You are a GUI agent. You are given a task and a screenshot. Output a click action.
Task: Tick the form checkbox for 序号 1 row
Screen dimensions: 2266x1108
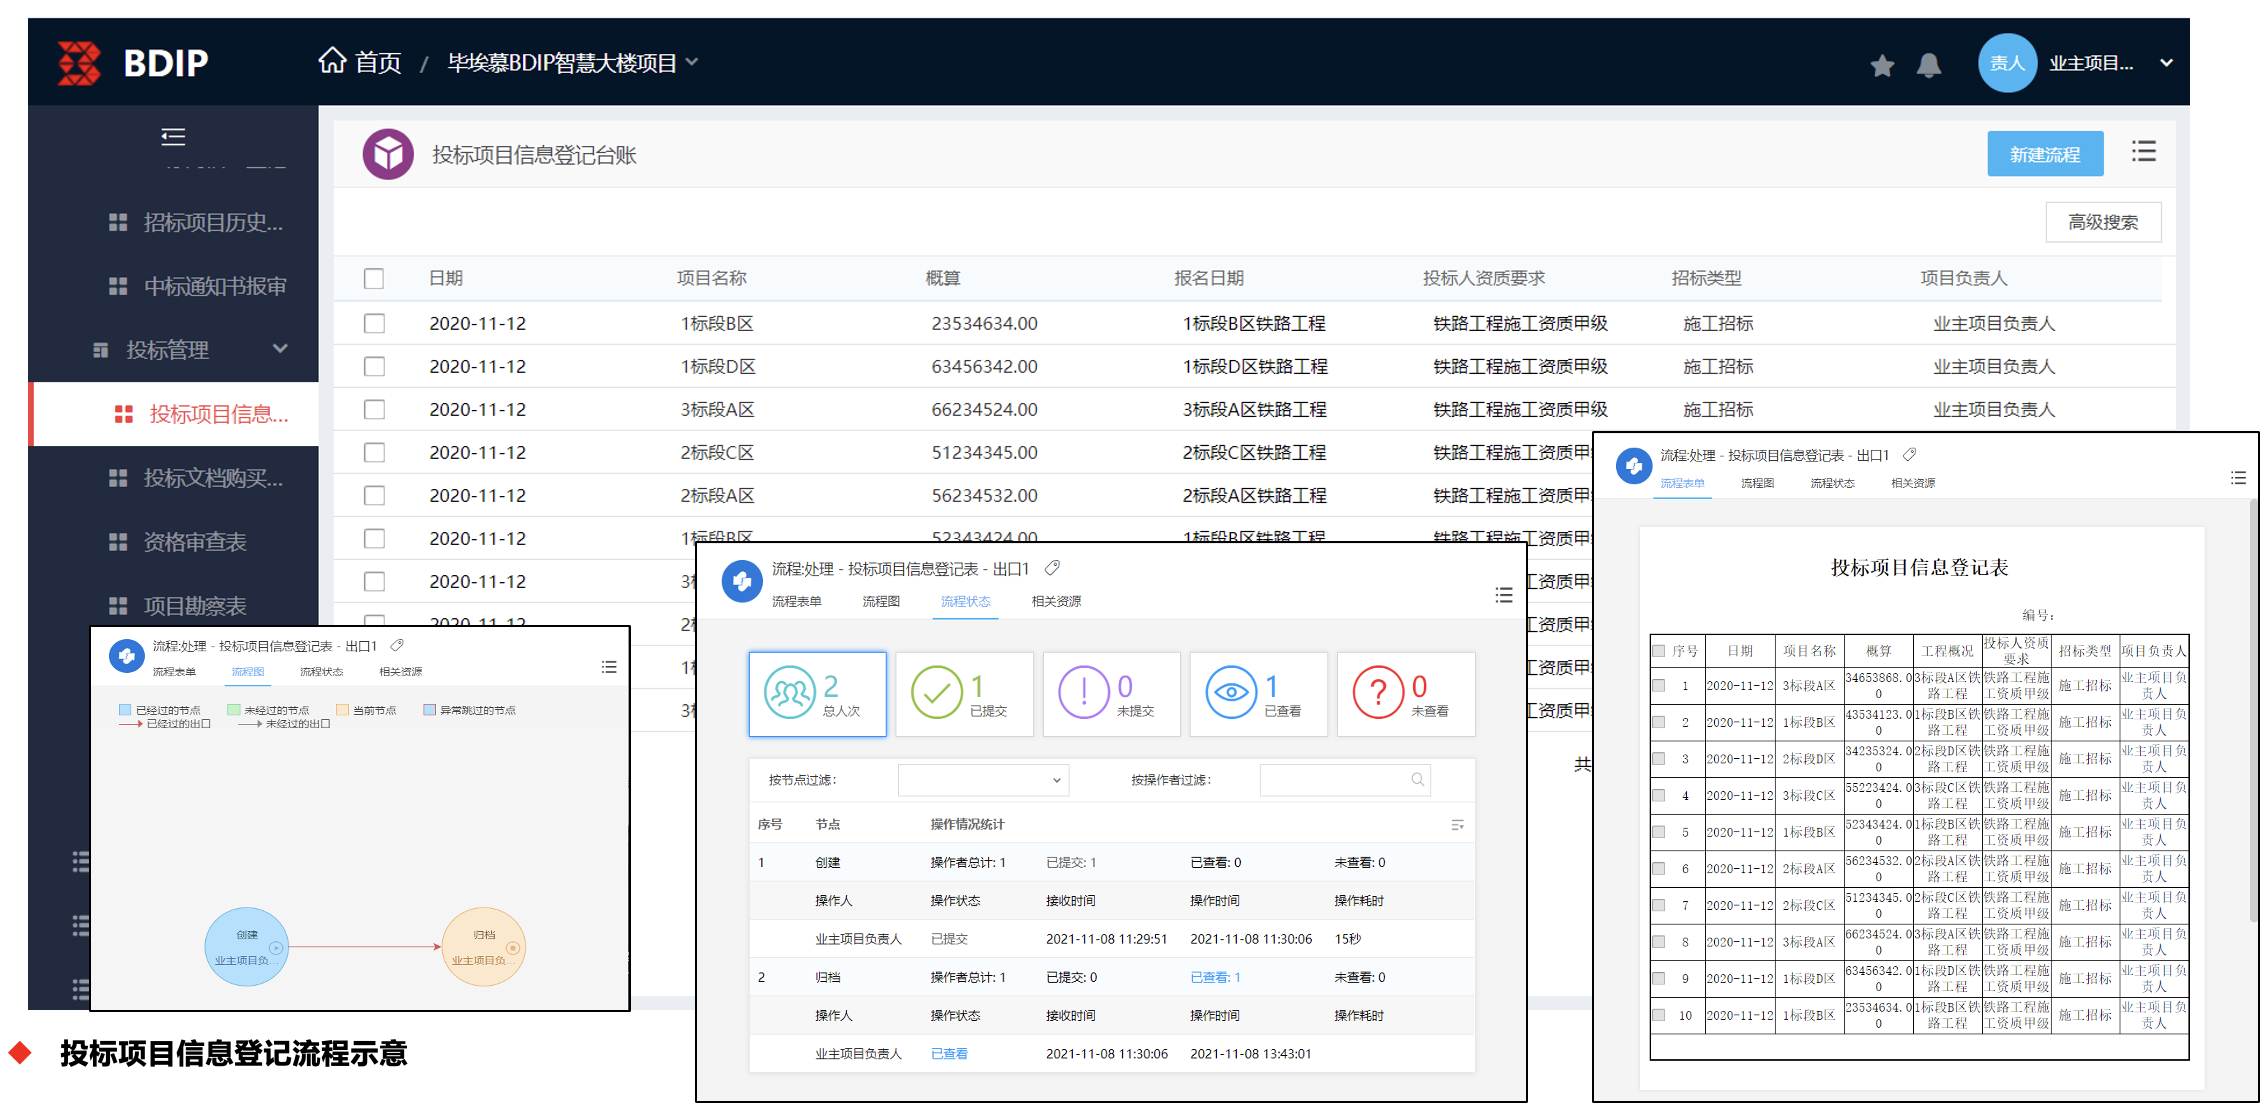(1659, 686)
